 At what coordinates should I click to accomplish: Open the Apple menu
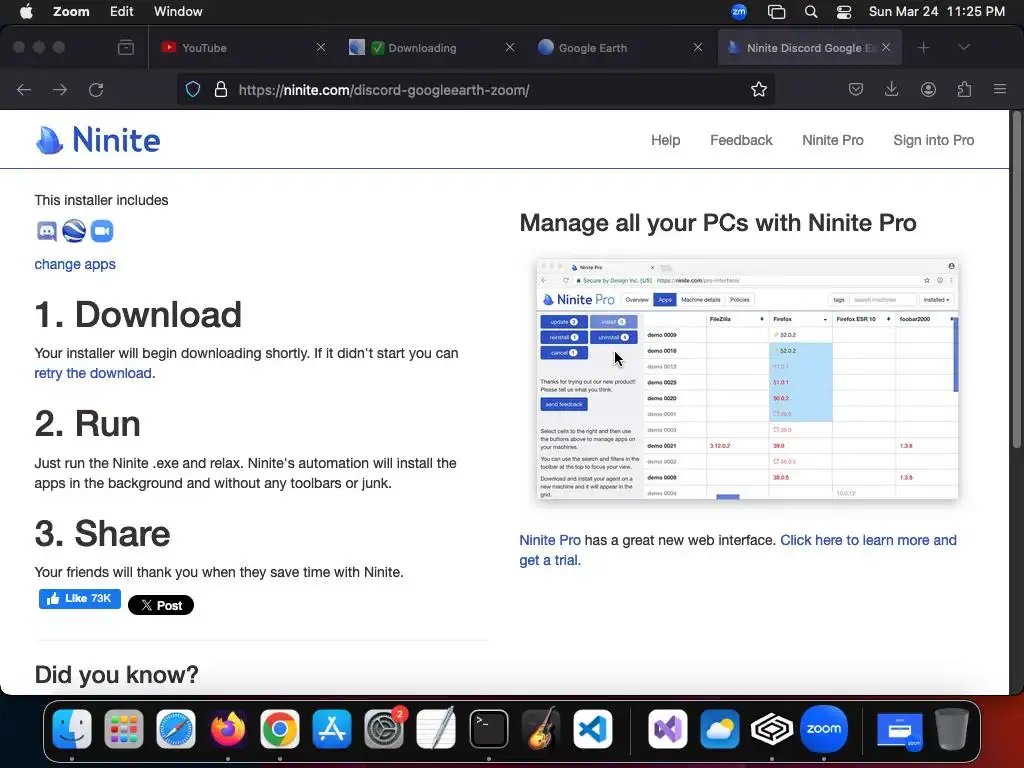pos(26,12)
